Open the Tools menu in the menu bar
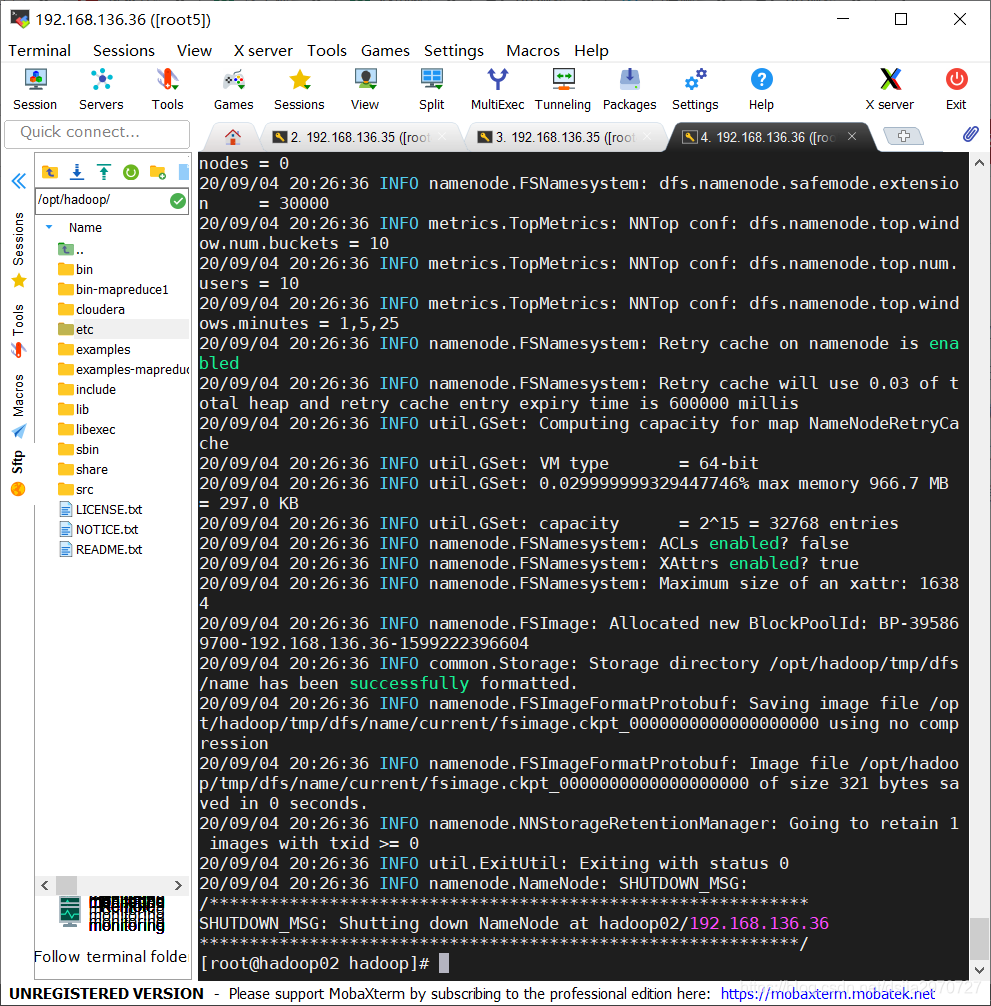The width and height of the screenshot is (991, 1006). [x=327, y=51]
